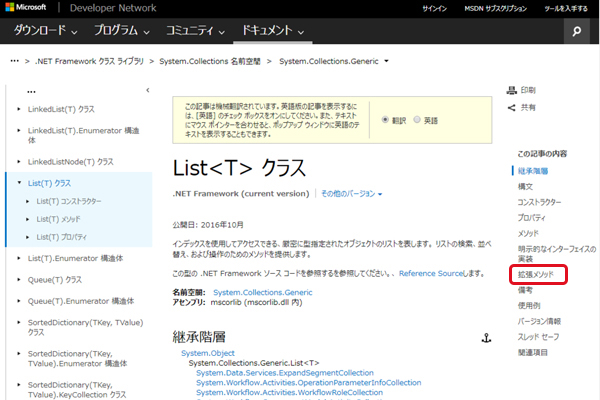Open dropdown arrow after System.Collections.Generic breadcrumb
The image size is (600, 400).
[x=386, y=61]
